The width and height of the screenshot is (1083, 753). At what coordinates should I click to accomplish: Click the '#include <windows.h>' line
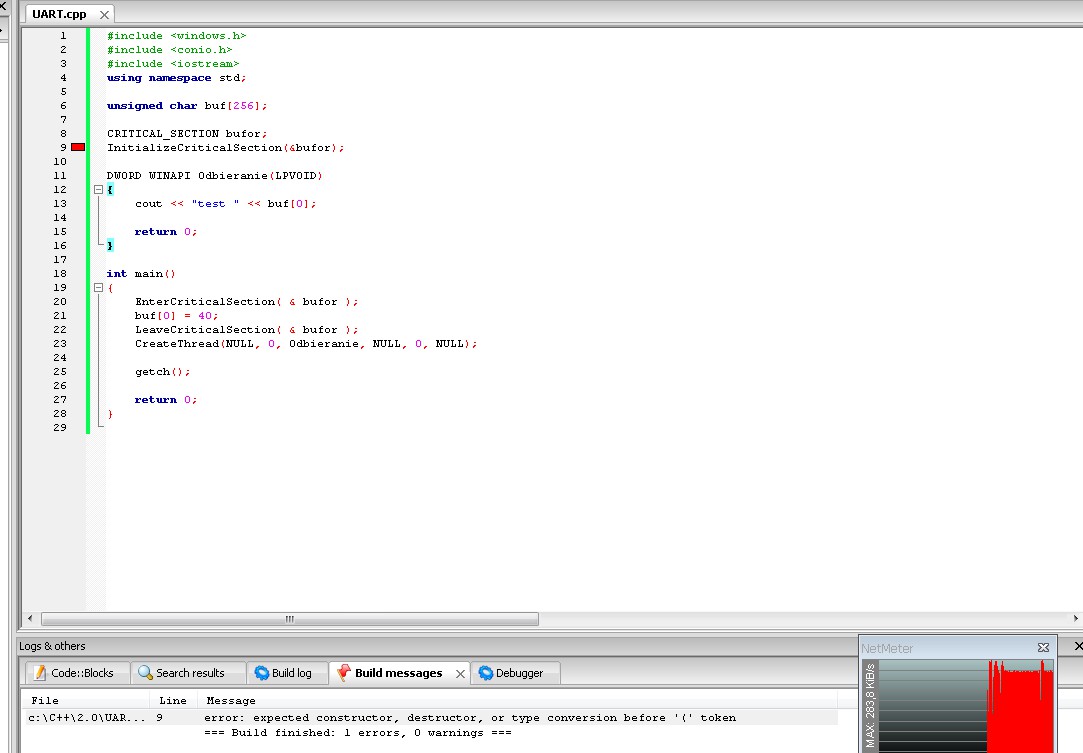(x=176, y=36)
